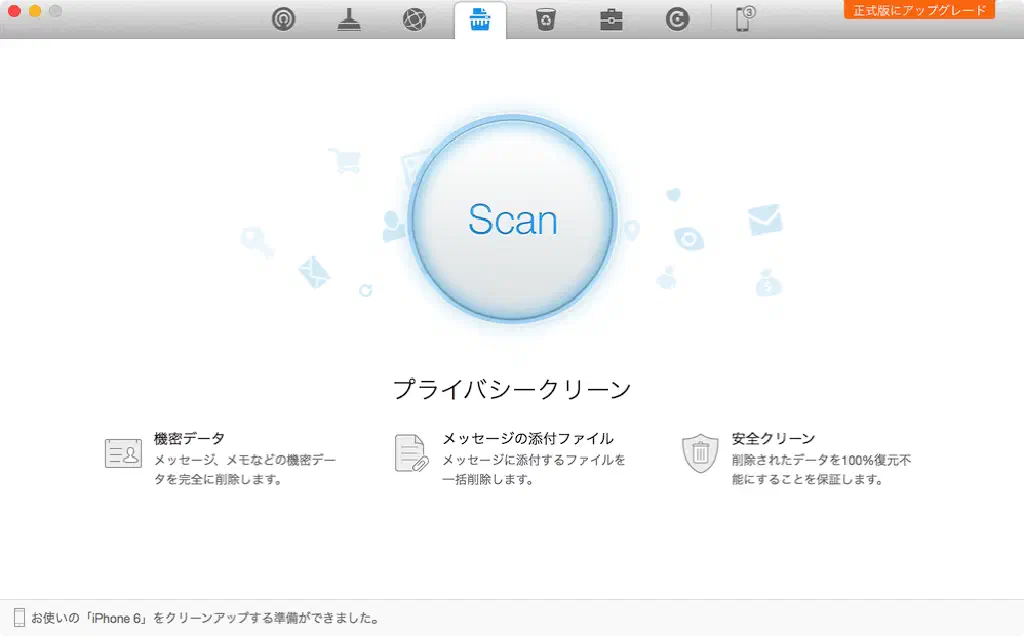The height and width of the screenshot is (636, 1024).
Task: Click the iPhone device icon in status bar
Action: point(19,618)
